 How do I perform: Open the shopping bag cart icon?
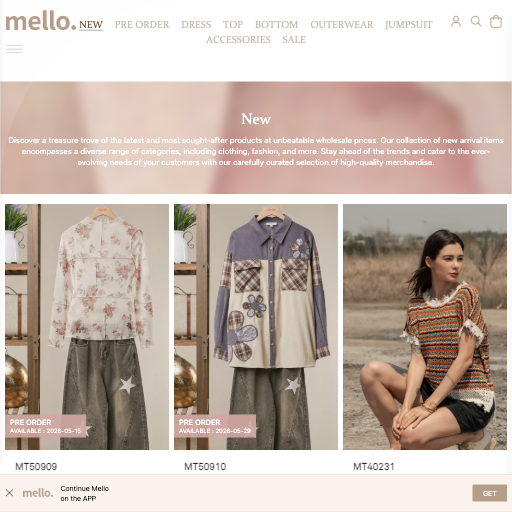(x=496, y=22)
